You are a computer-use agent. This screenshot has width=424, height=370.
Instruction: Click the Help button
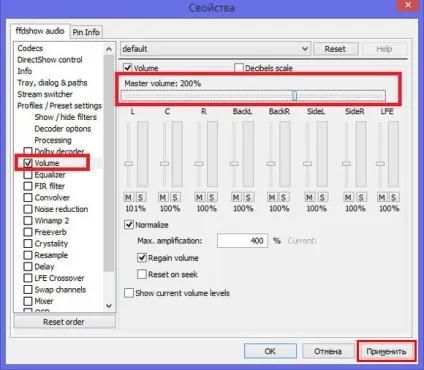pyautogui.click(x=384, y=49)
